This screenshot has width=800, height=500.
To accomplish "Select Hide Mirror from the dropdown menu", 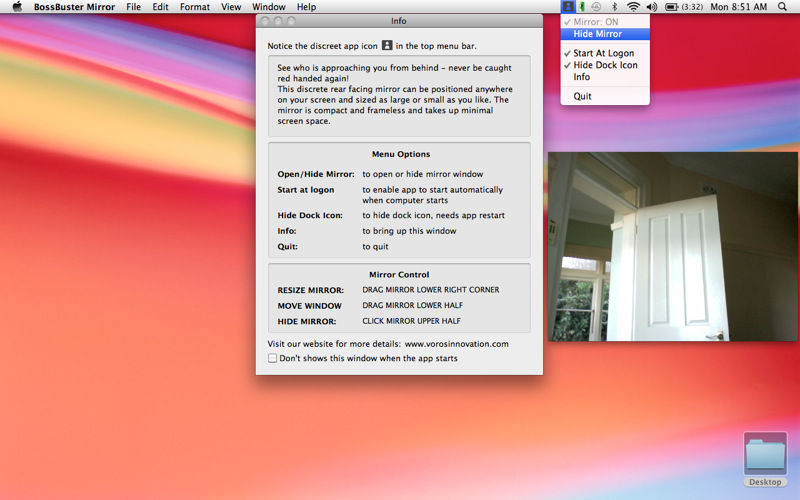I will 605,34.
